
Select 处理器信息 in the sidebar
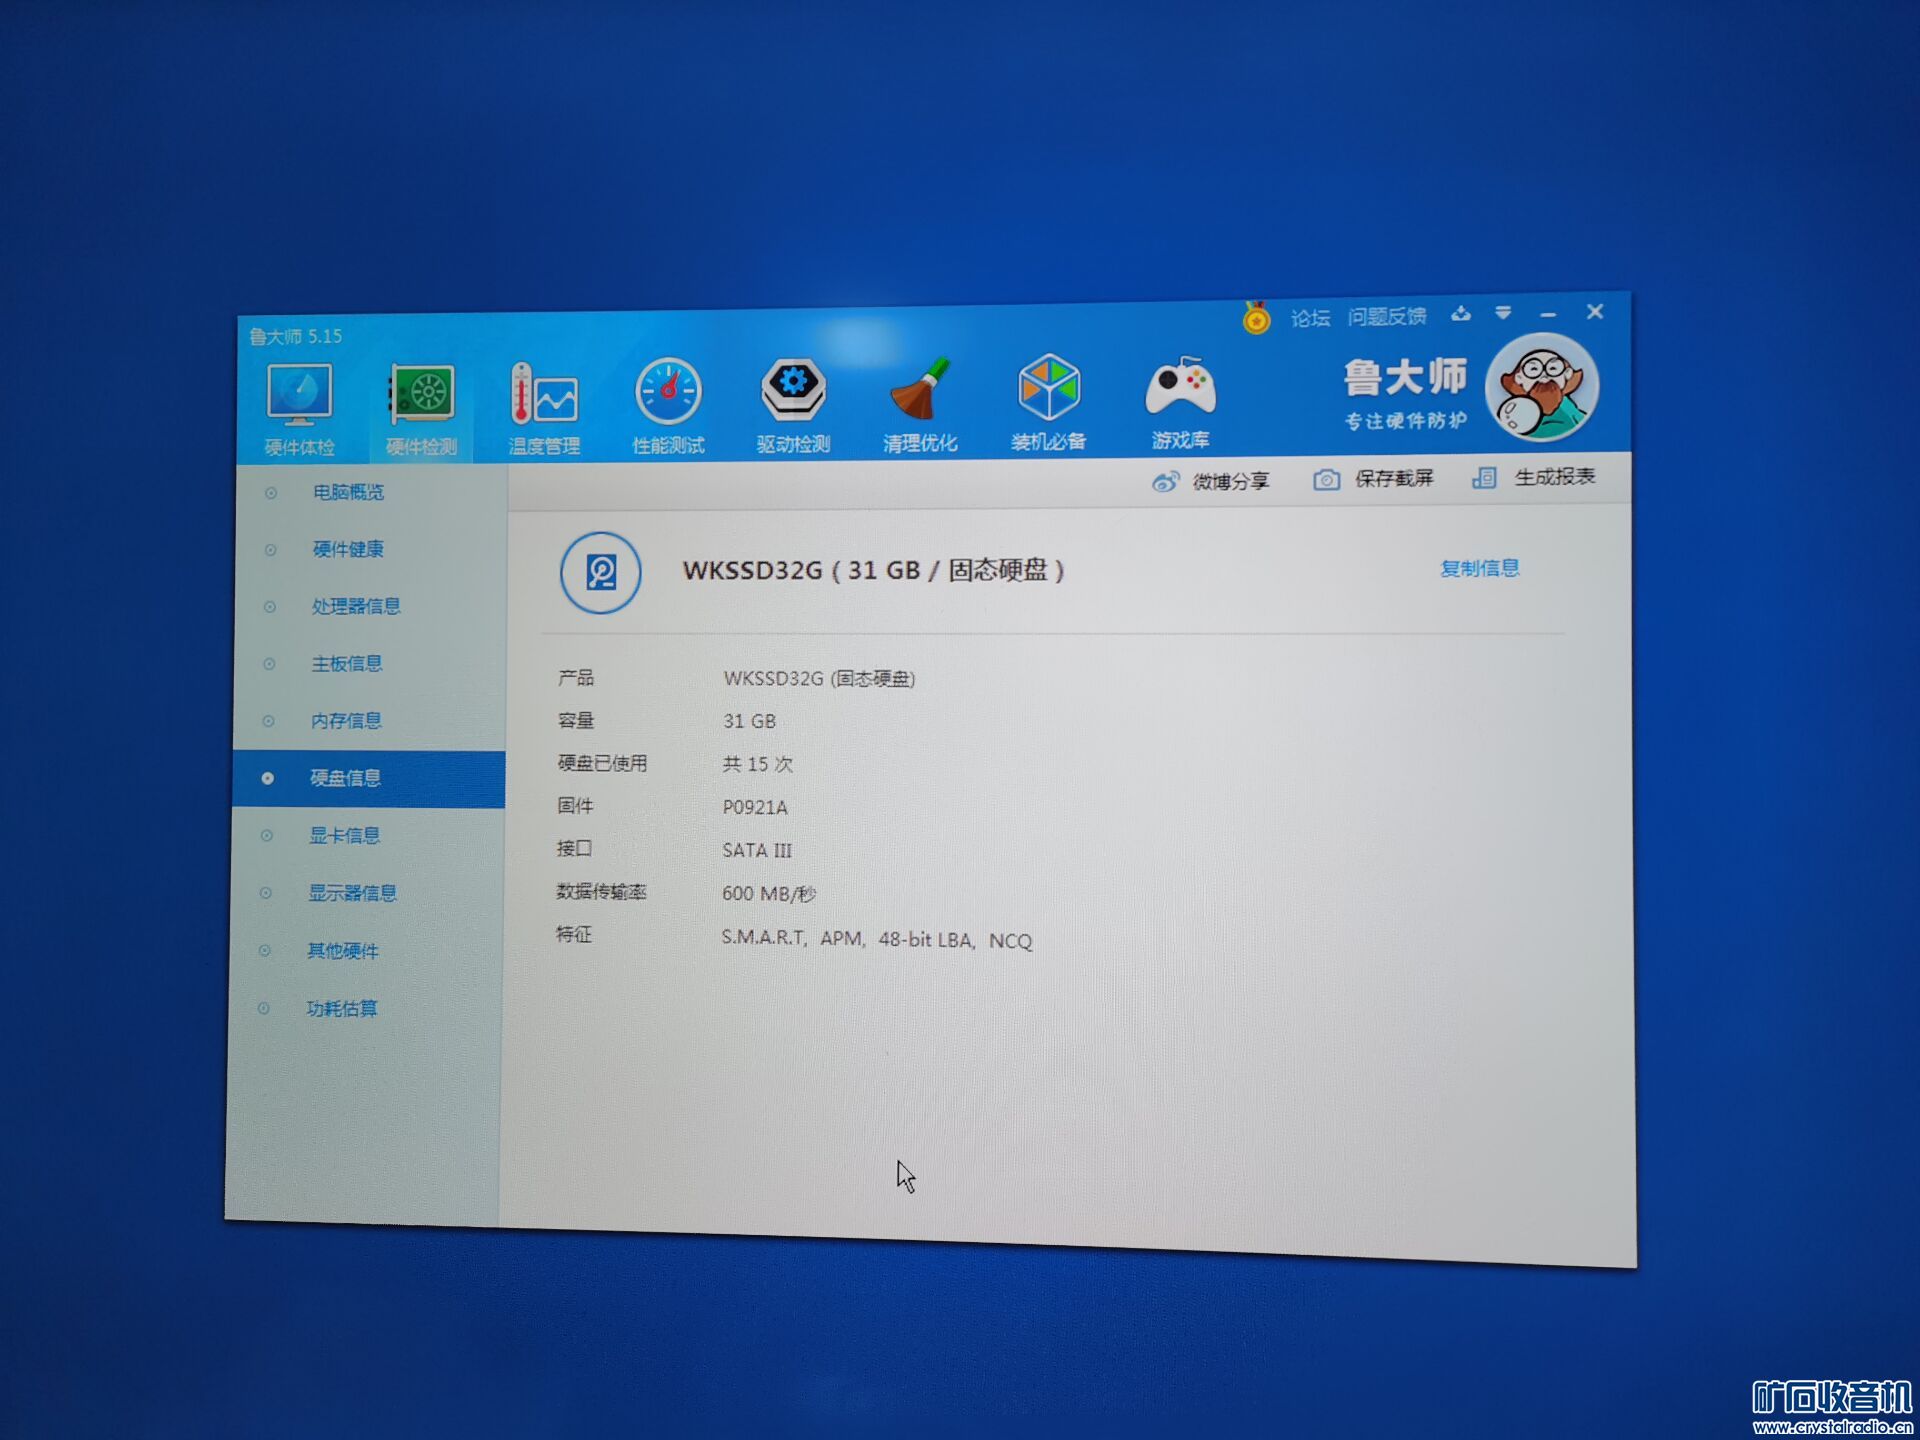click(x=356, y=606)
